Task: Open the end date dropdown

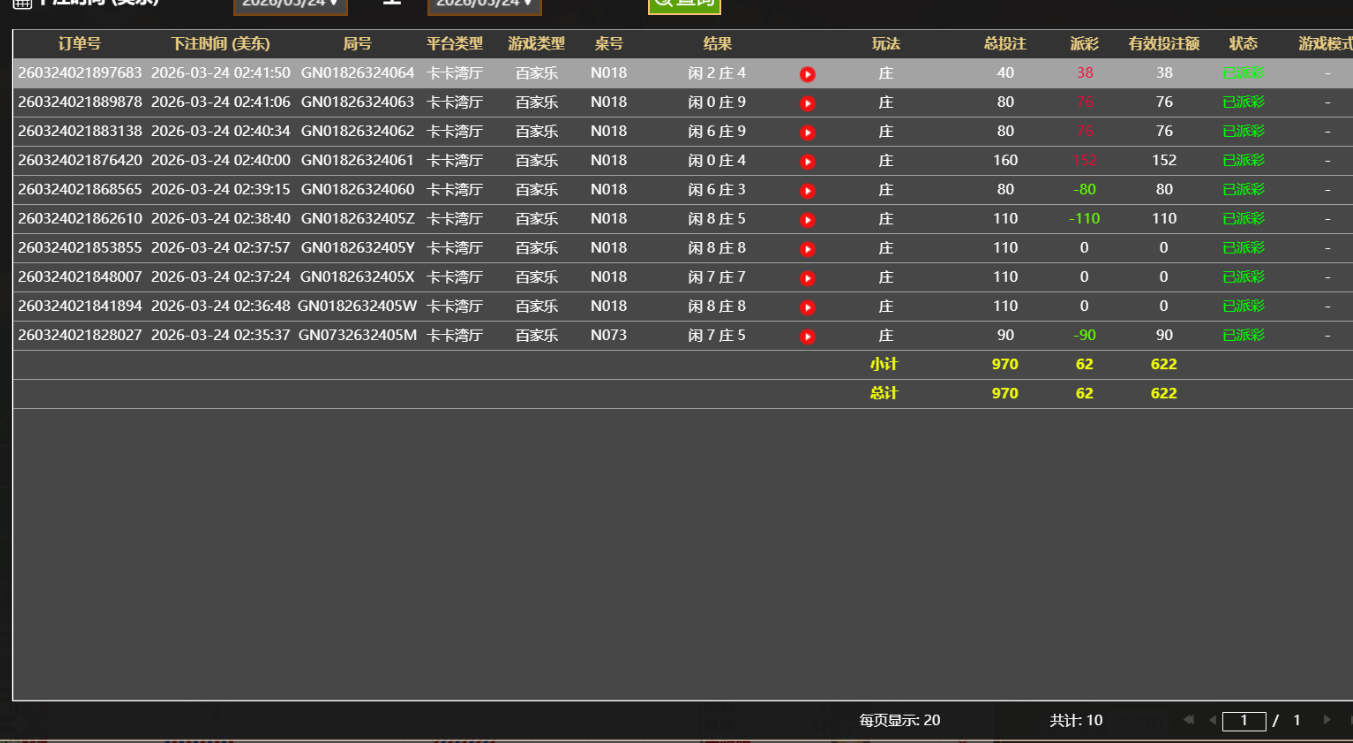Action: tap(487, 6)
